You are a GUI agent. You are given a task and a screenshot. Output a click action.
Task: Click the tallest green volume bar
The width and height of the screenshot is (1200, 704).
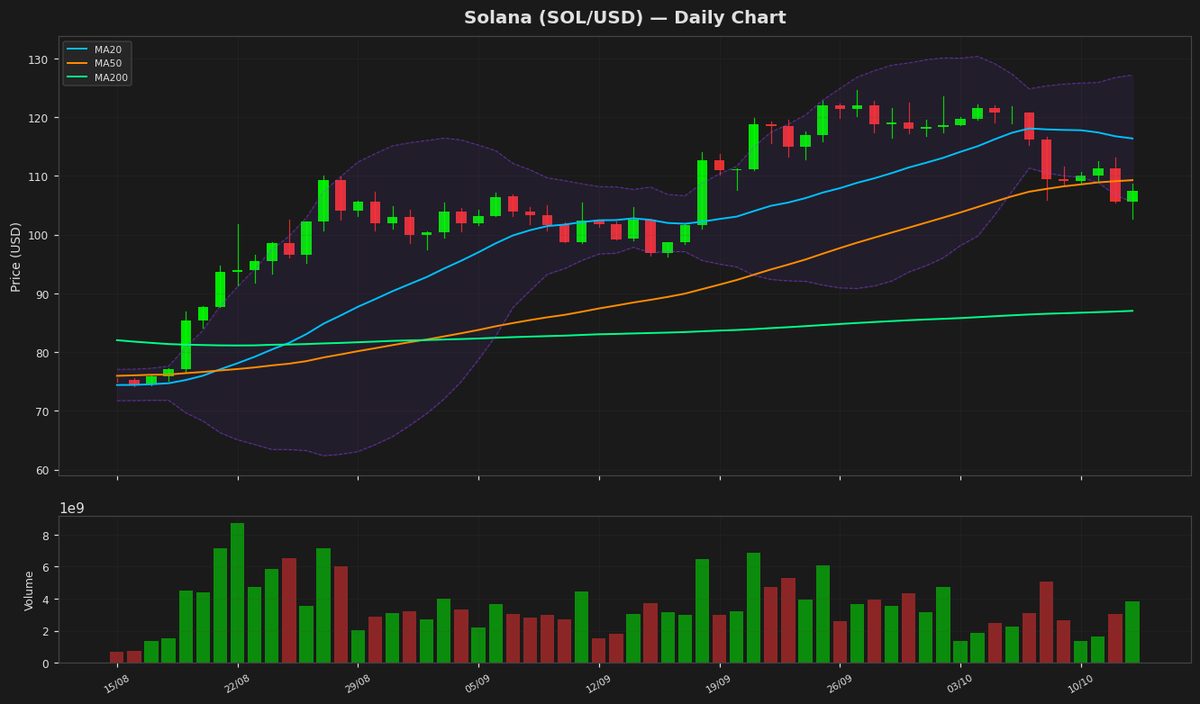[237, 593]
